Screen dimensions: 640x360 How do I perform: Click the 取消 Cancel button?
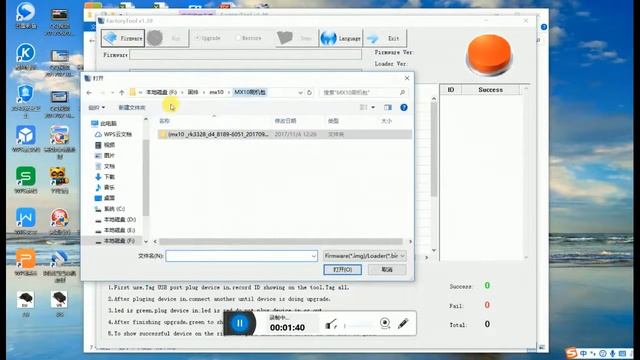(387, 269)
